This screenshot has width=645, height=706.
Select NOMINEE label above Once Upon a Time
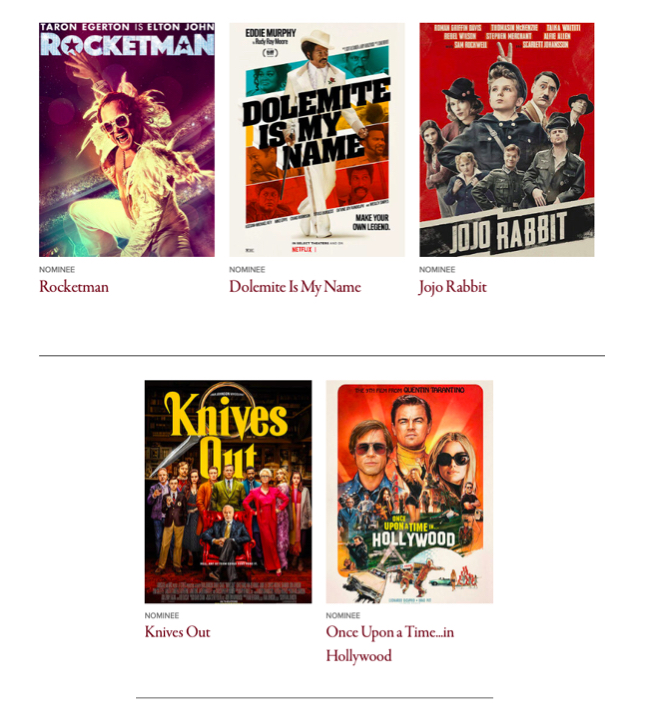coord(343,615)
